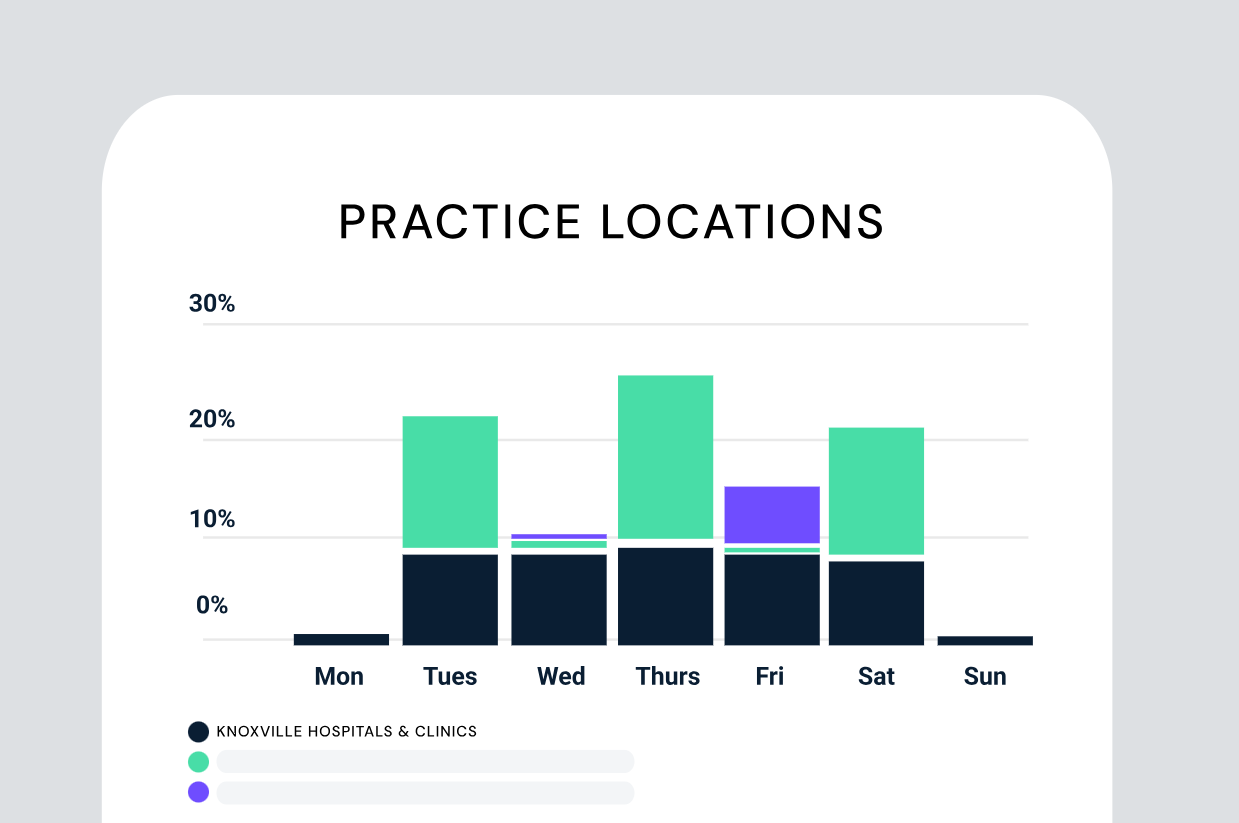1239x823 pixels.
Task: Click the purple legend dot
Action: [x=198, y=792]
